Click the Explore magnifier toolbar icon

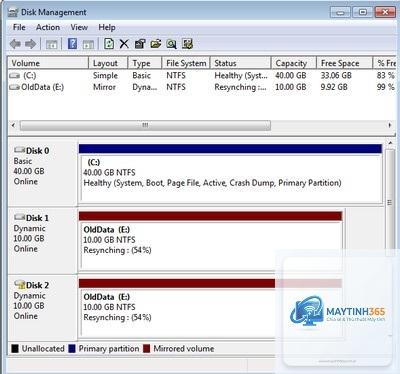[x=171, y=44]
